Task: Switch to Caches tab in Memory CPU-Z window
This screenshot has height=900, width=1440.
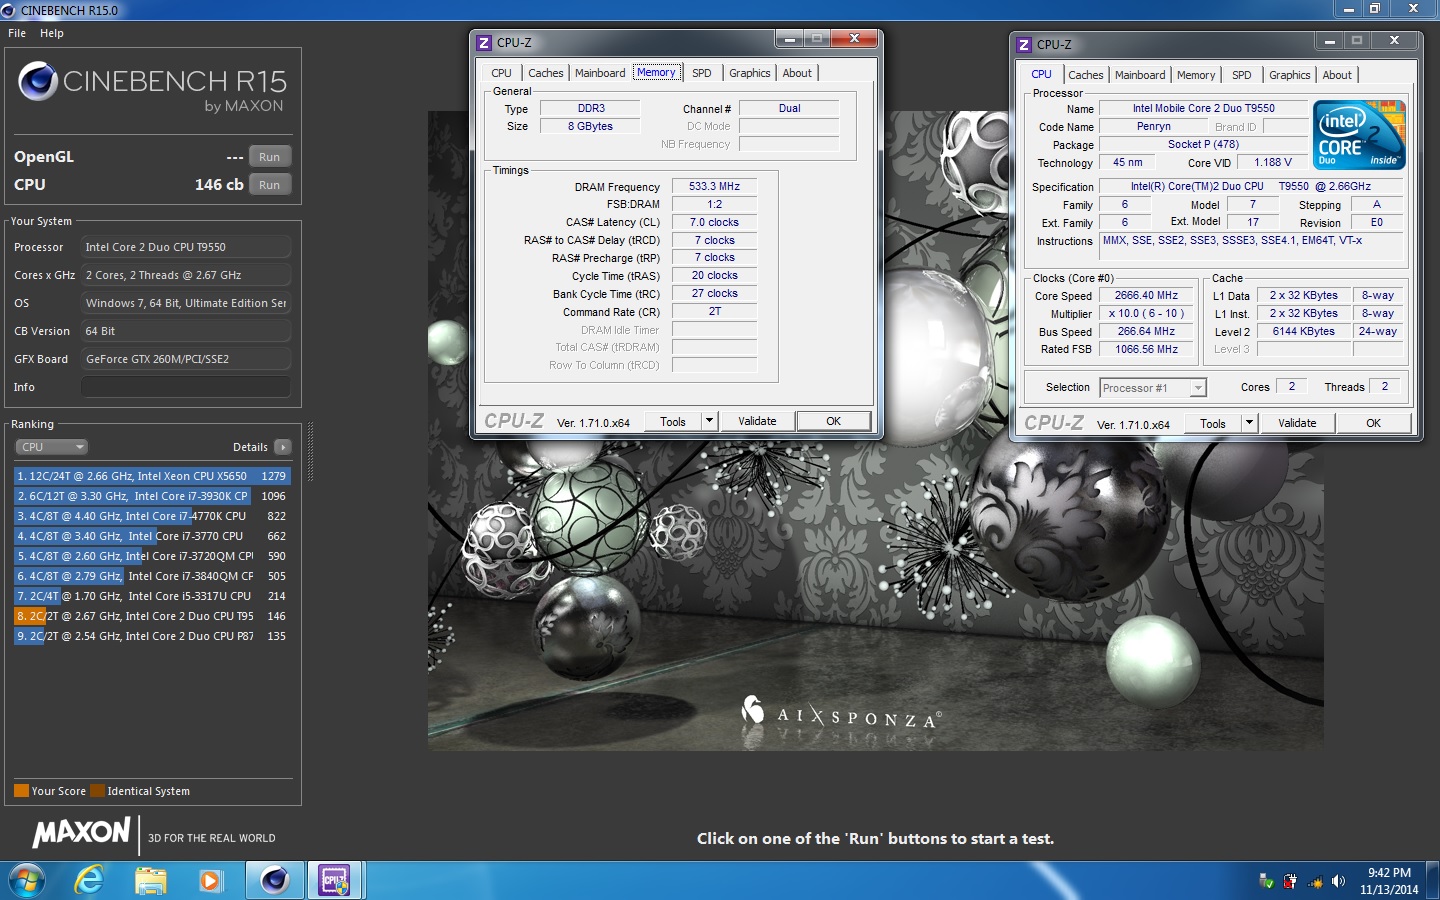Action: coord(546,73)
